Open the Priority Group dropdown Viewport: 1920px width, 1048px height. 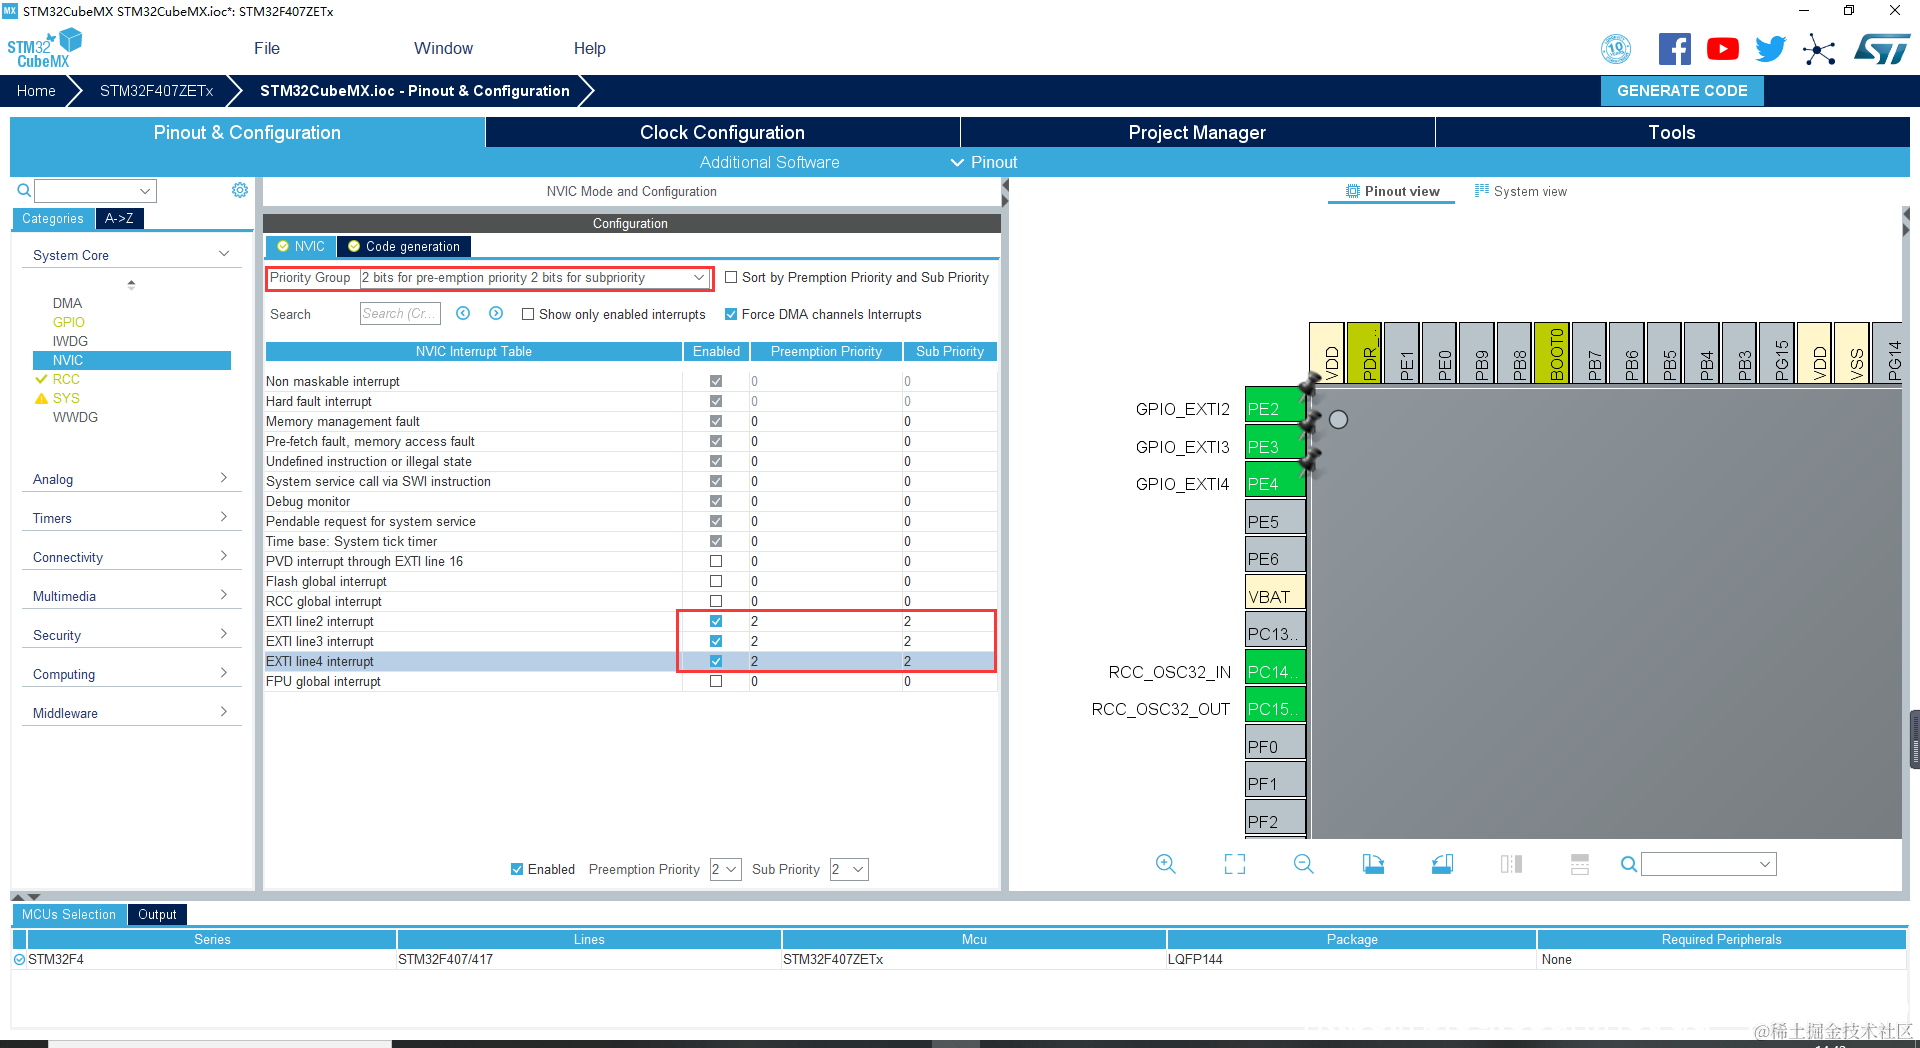tap(534, 277)
